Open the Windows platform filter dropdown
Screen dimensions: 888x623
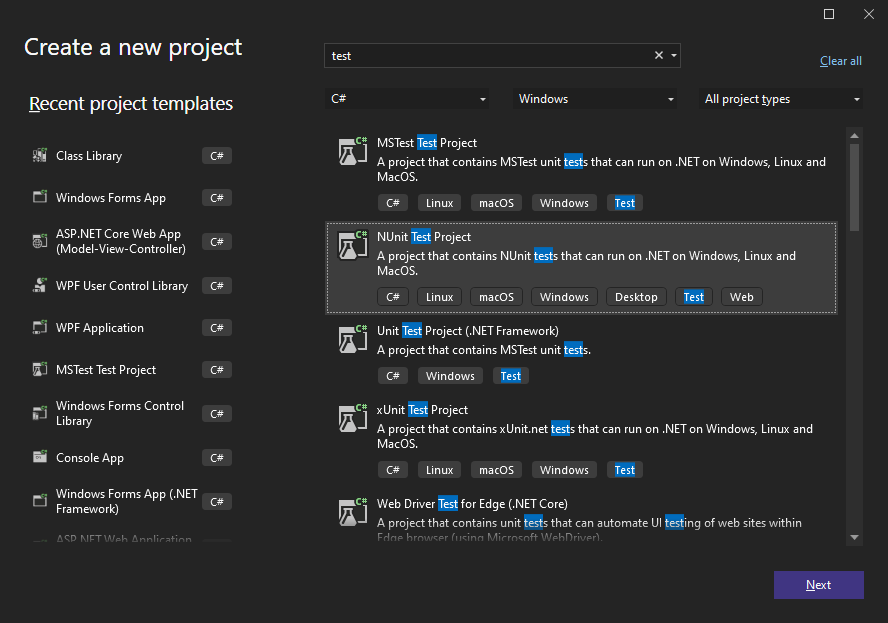coord(595,99)
